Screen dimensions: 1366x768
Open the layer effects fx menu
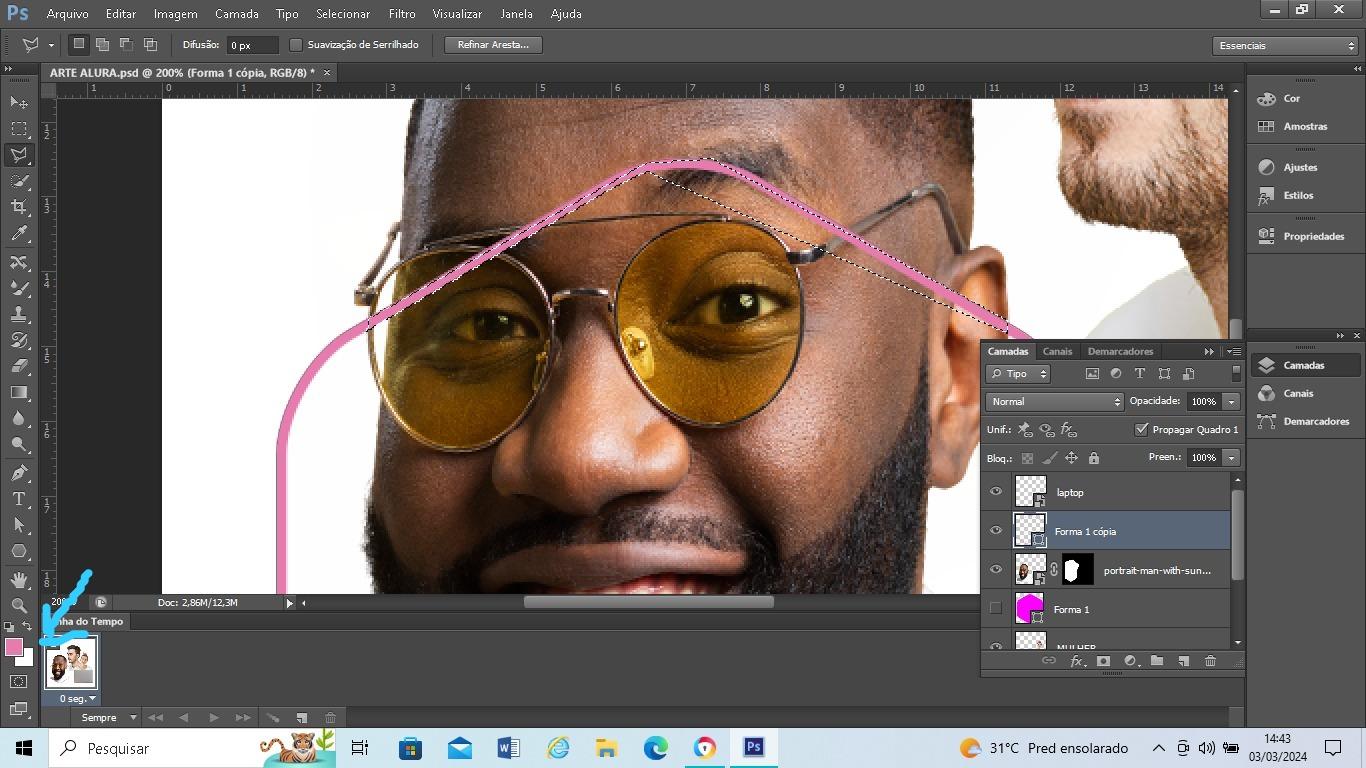pos(1077,661)
